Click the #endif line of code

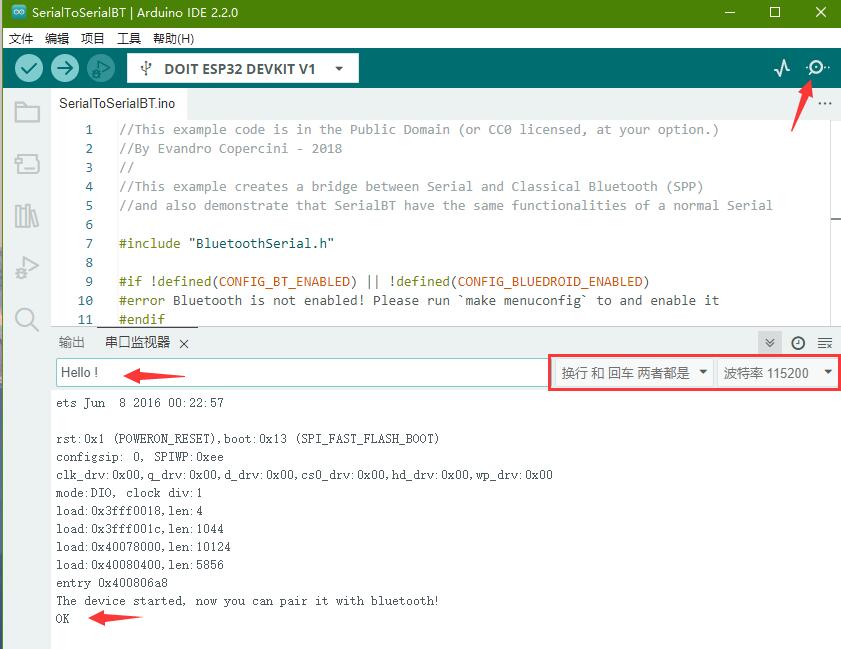pyautogui.click(x=142, y=319)
